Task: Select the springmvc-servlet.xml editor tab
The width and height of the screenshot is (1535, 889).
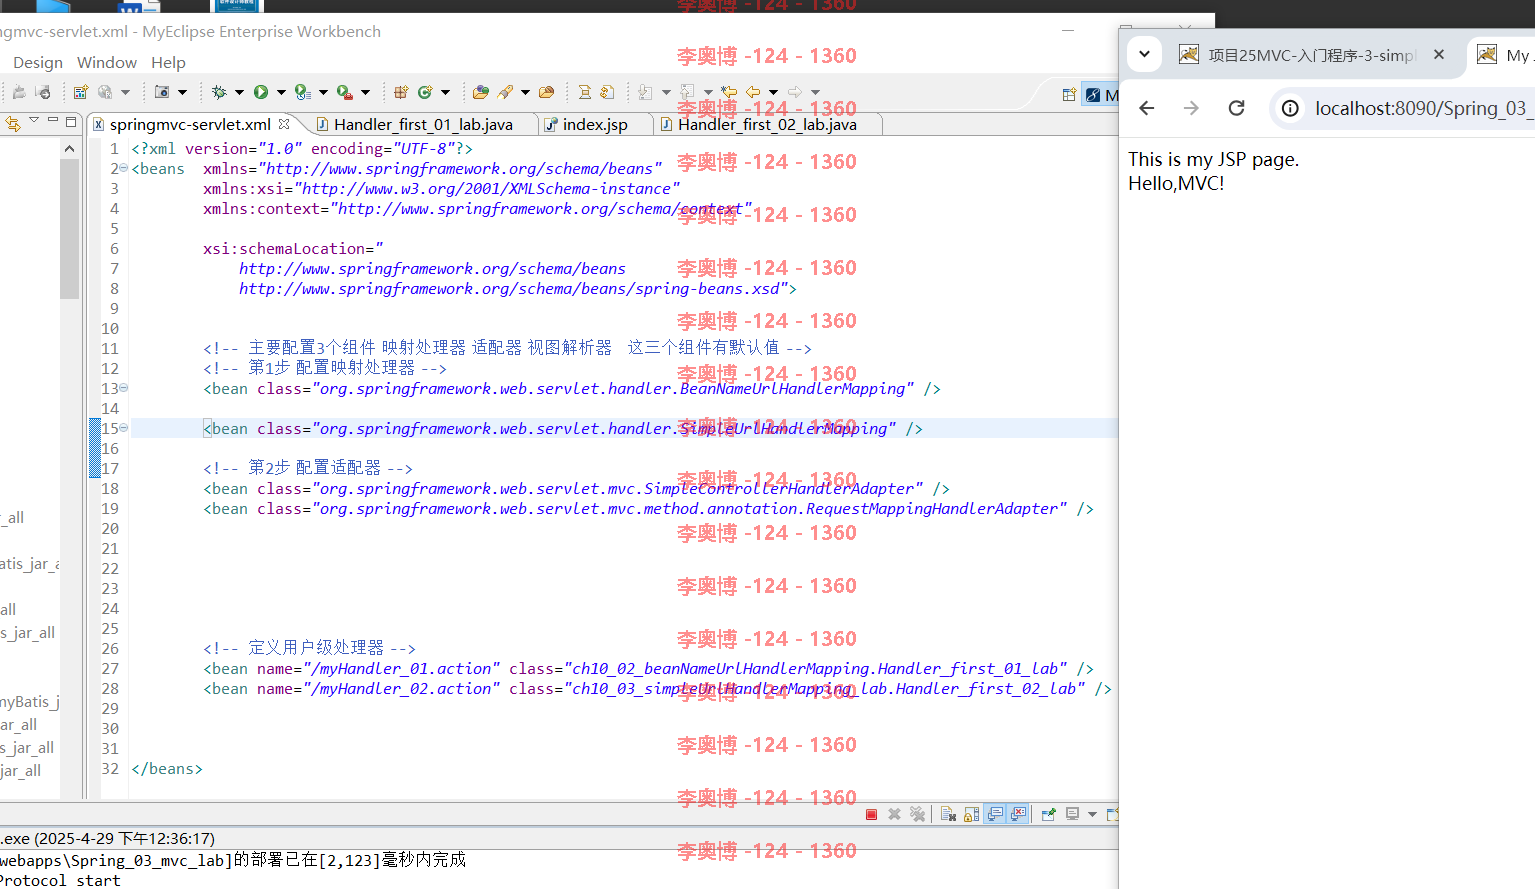Action: tap(190, 124)
